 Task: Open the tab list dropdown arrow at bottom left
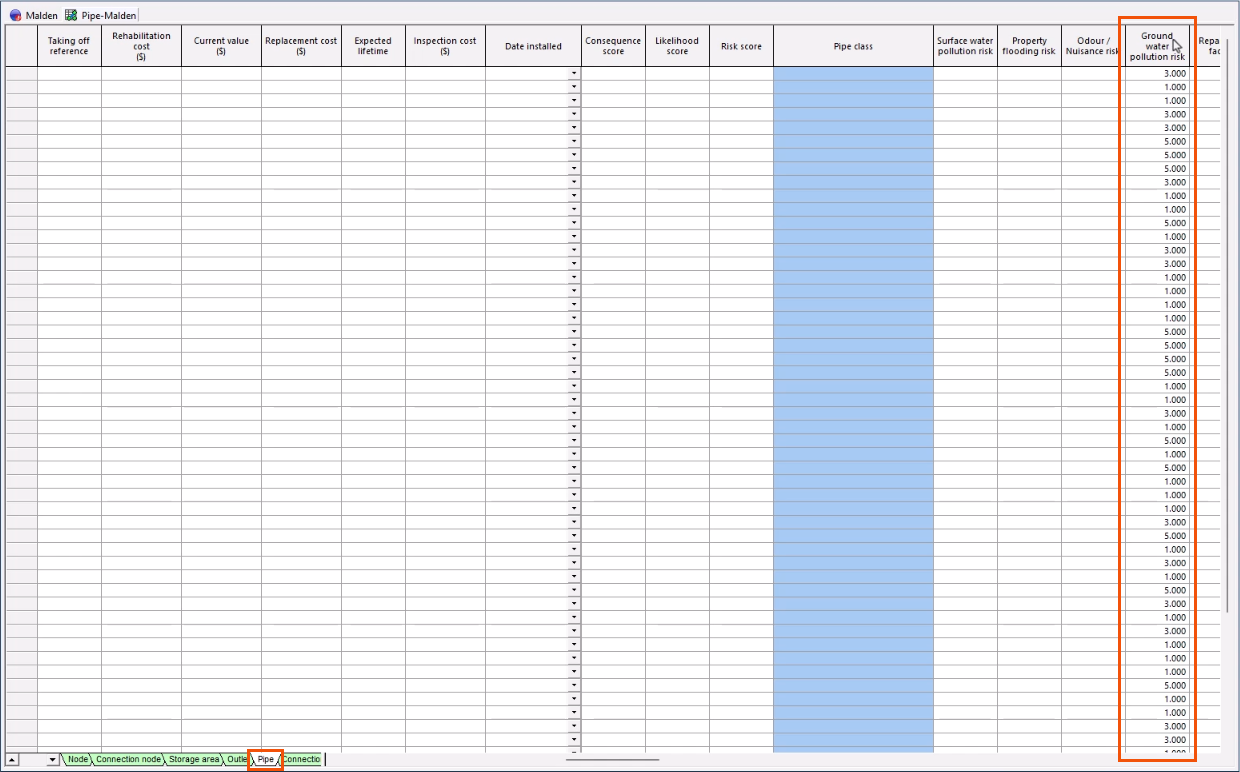[x=54, y=760]
